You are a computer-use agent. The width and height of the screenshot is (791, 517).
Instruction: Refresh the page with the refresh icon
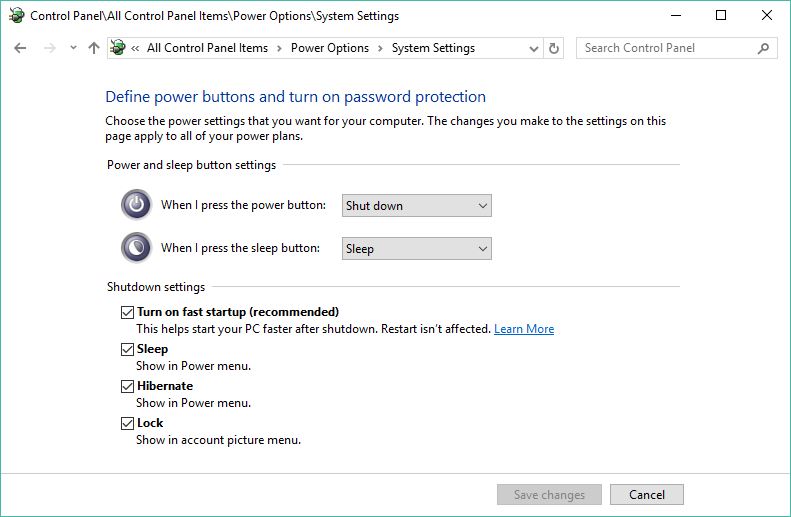(x=553, y=48)
